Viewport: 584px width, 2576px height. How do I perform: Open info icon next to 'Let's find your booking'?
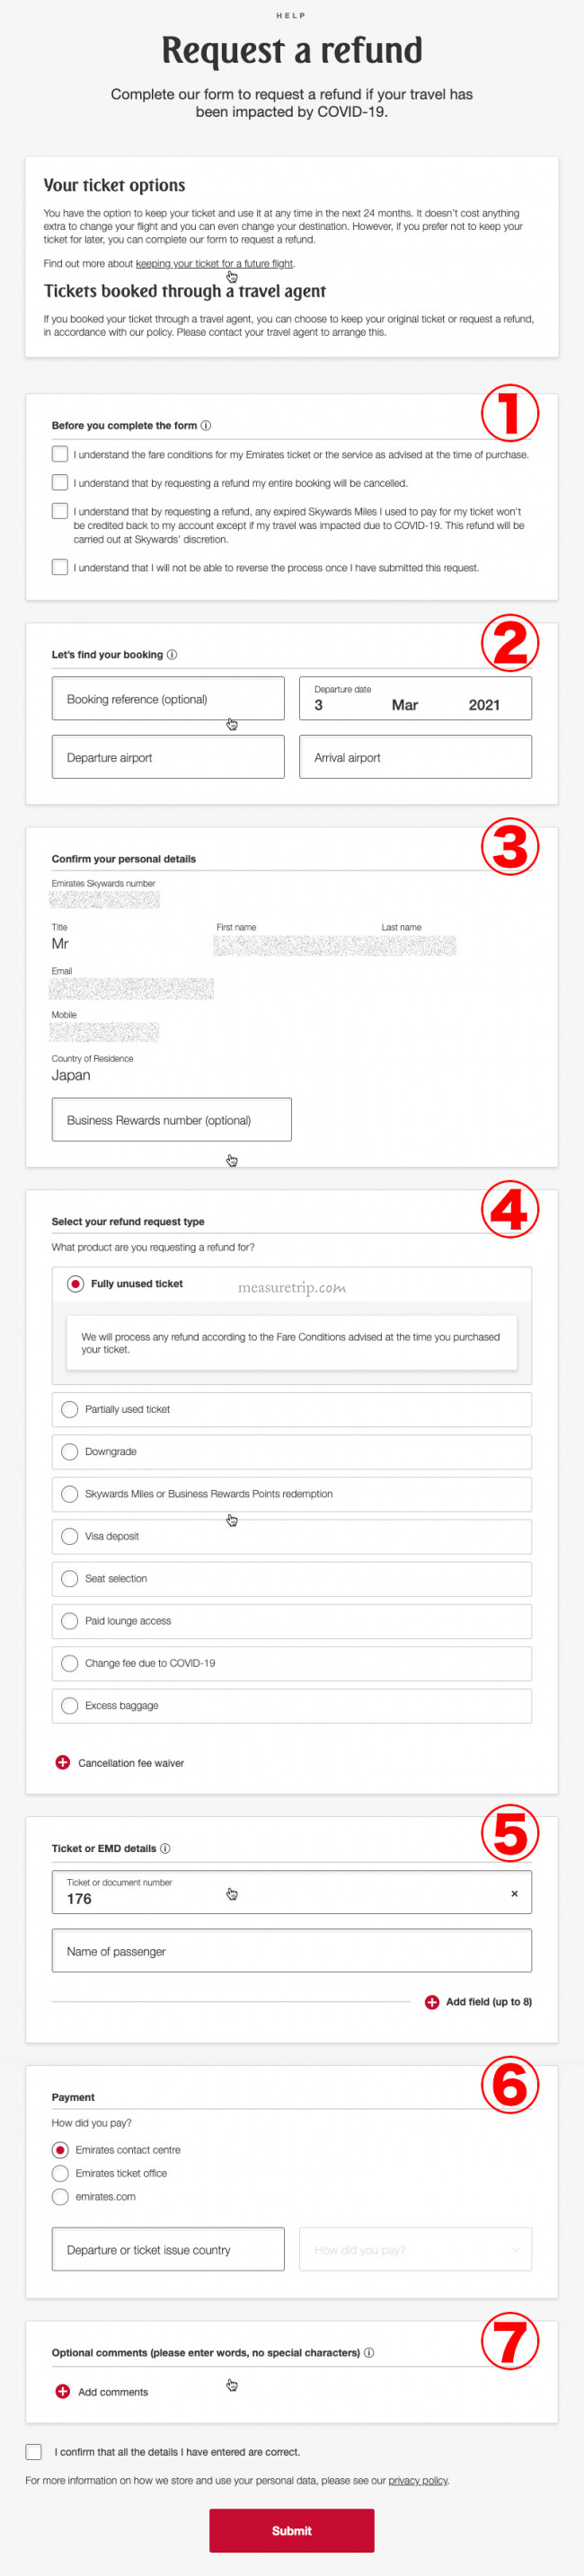172,655
